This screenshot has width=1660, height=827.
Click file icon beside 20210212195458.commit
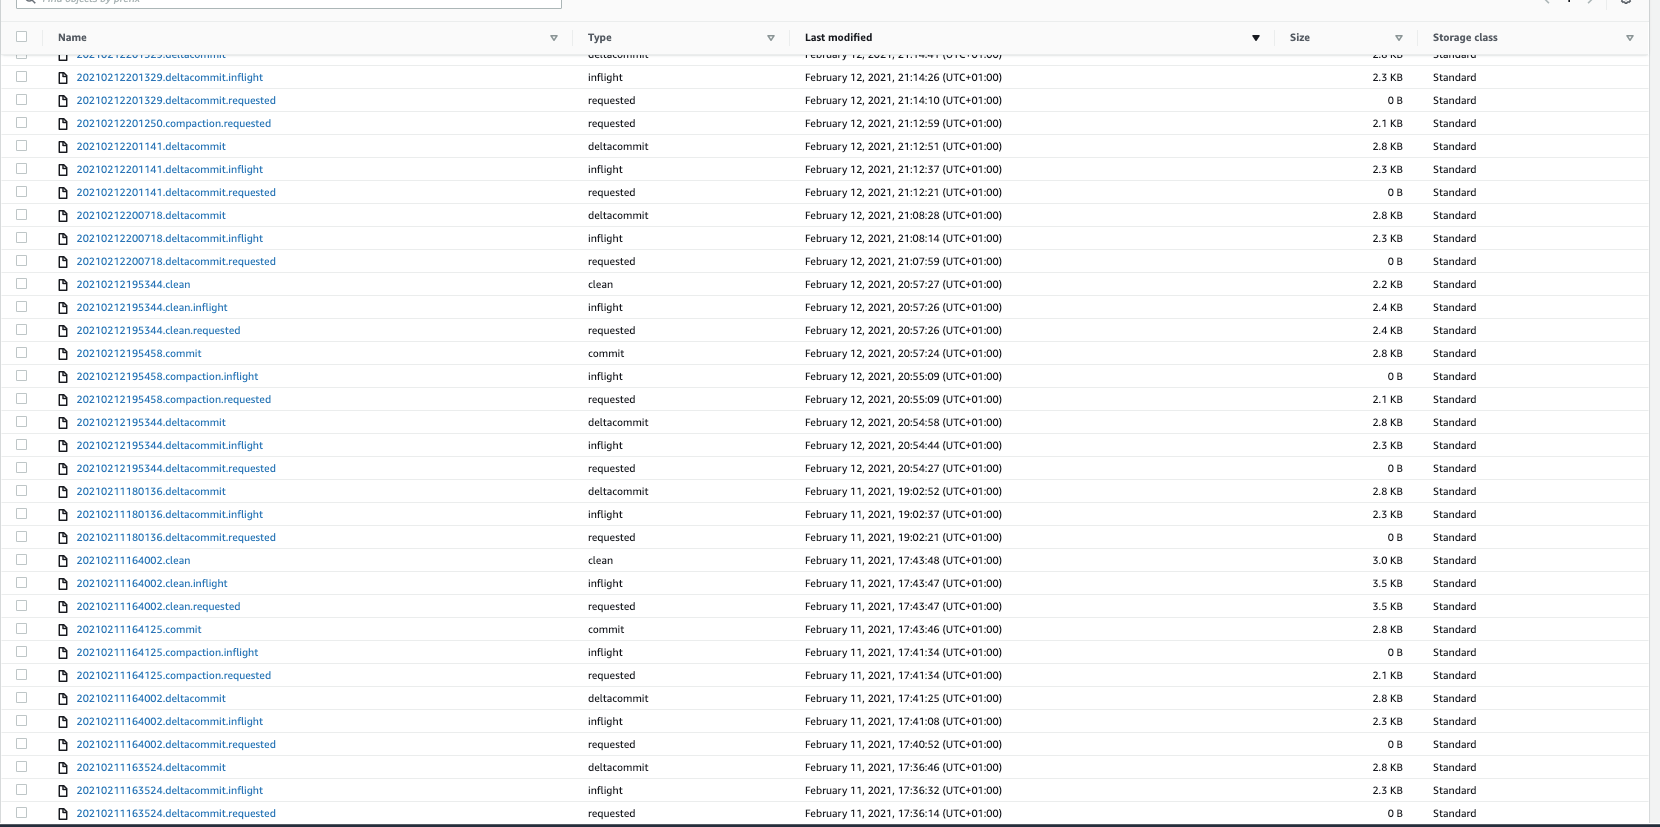[x=63, y=354]
